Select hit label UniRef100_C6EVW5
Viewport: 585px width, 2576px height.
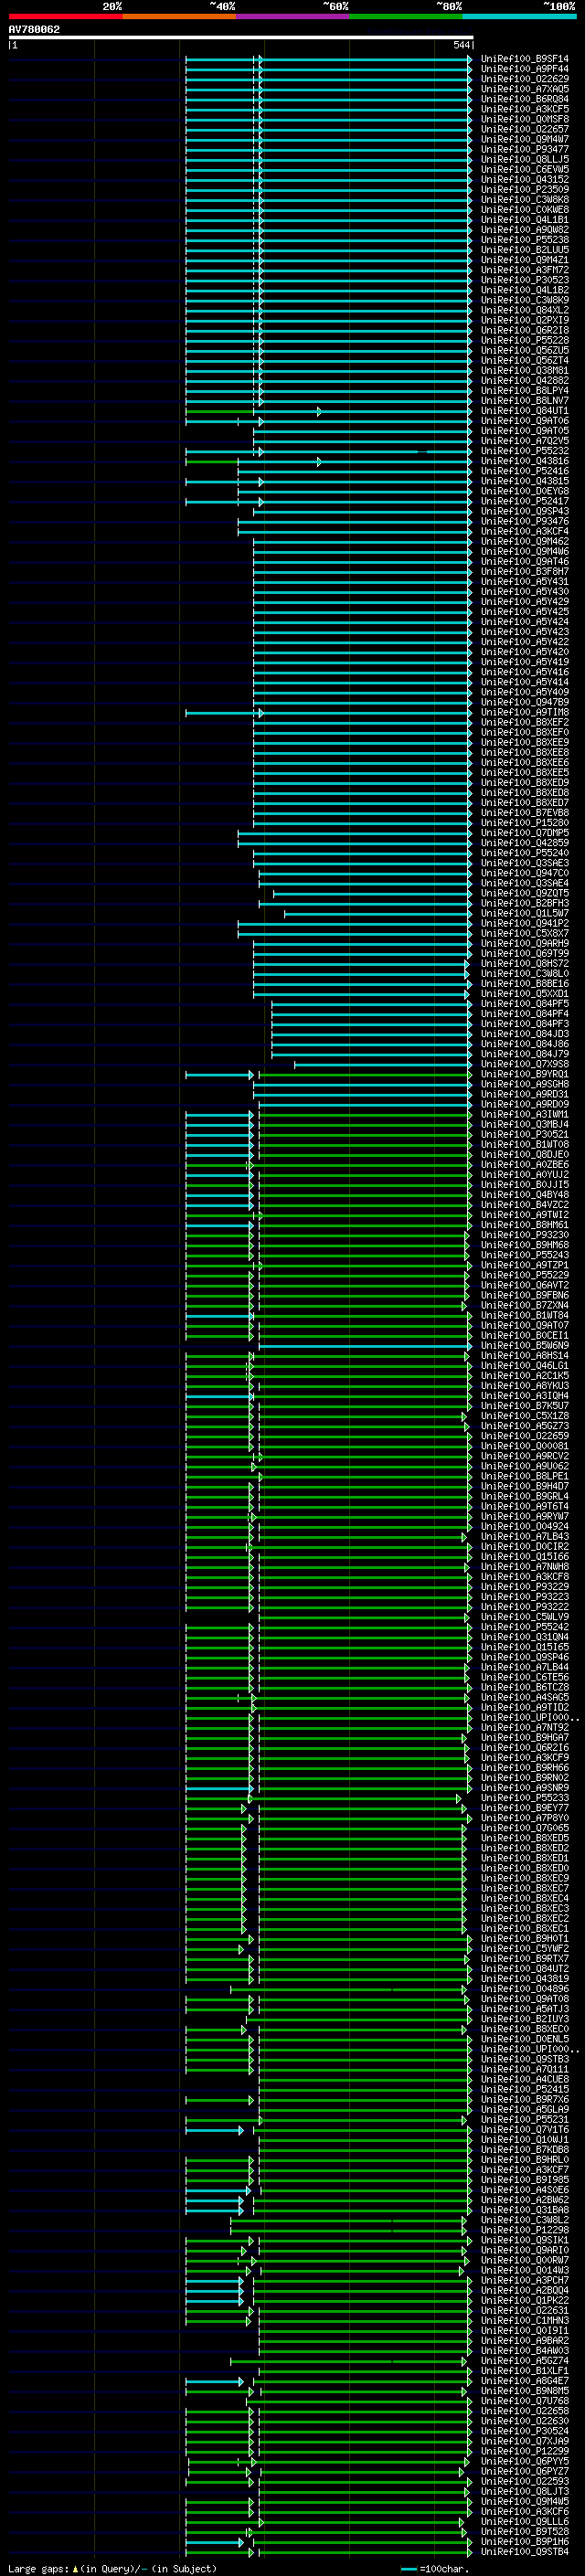tap(525, 169)
